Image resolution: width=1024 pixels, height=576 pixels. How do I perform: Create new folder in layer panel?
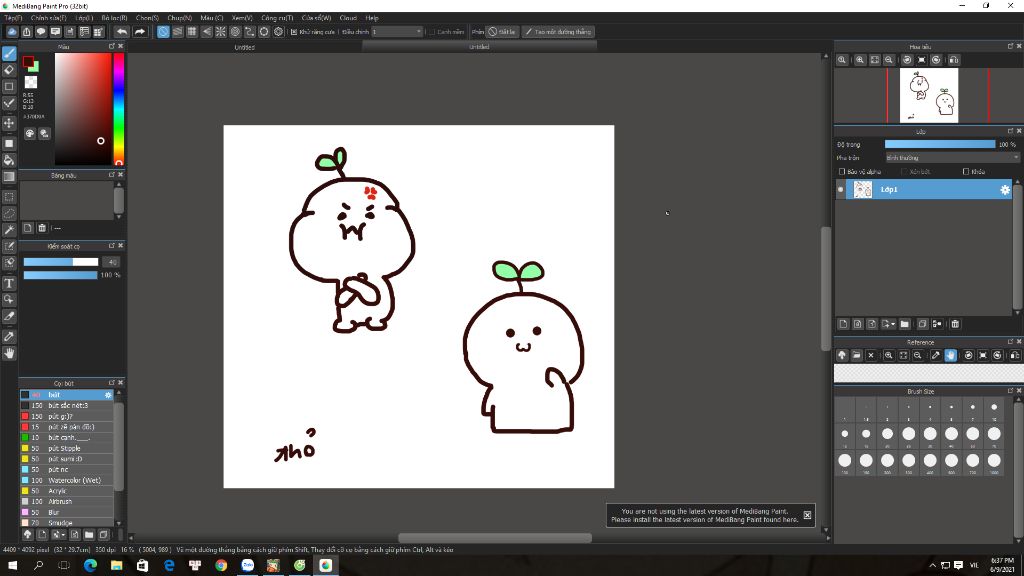(x=904, y=324)
